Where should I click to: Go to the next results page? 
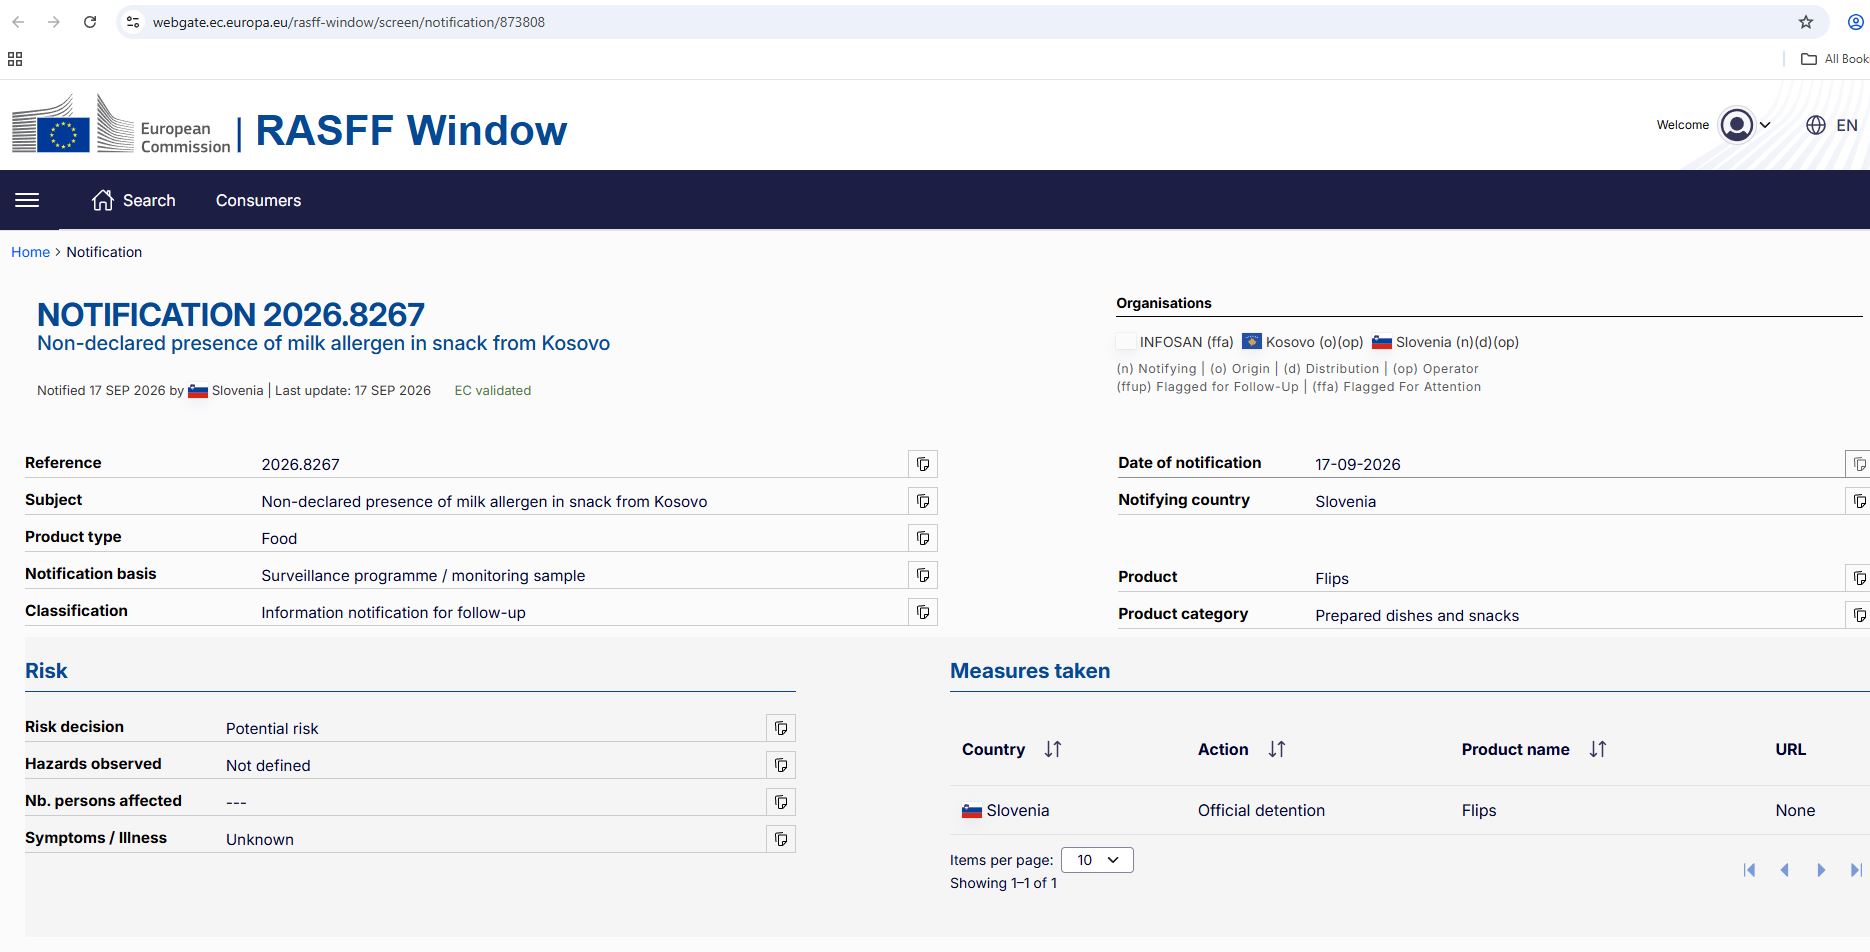pyautogui.click(x=1821, y=870)
